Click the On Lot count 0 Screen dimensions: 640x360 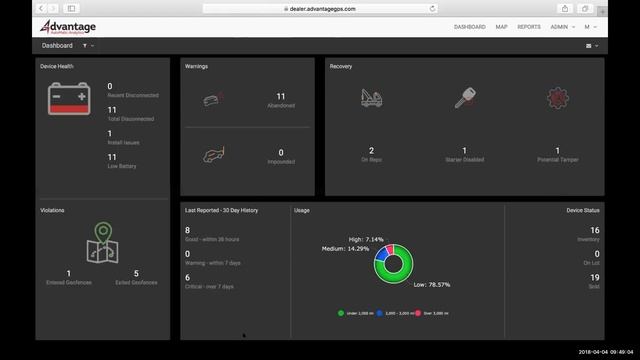tap(597, 254)
